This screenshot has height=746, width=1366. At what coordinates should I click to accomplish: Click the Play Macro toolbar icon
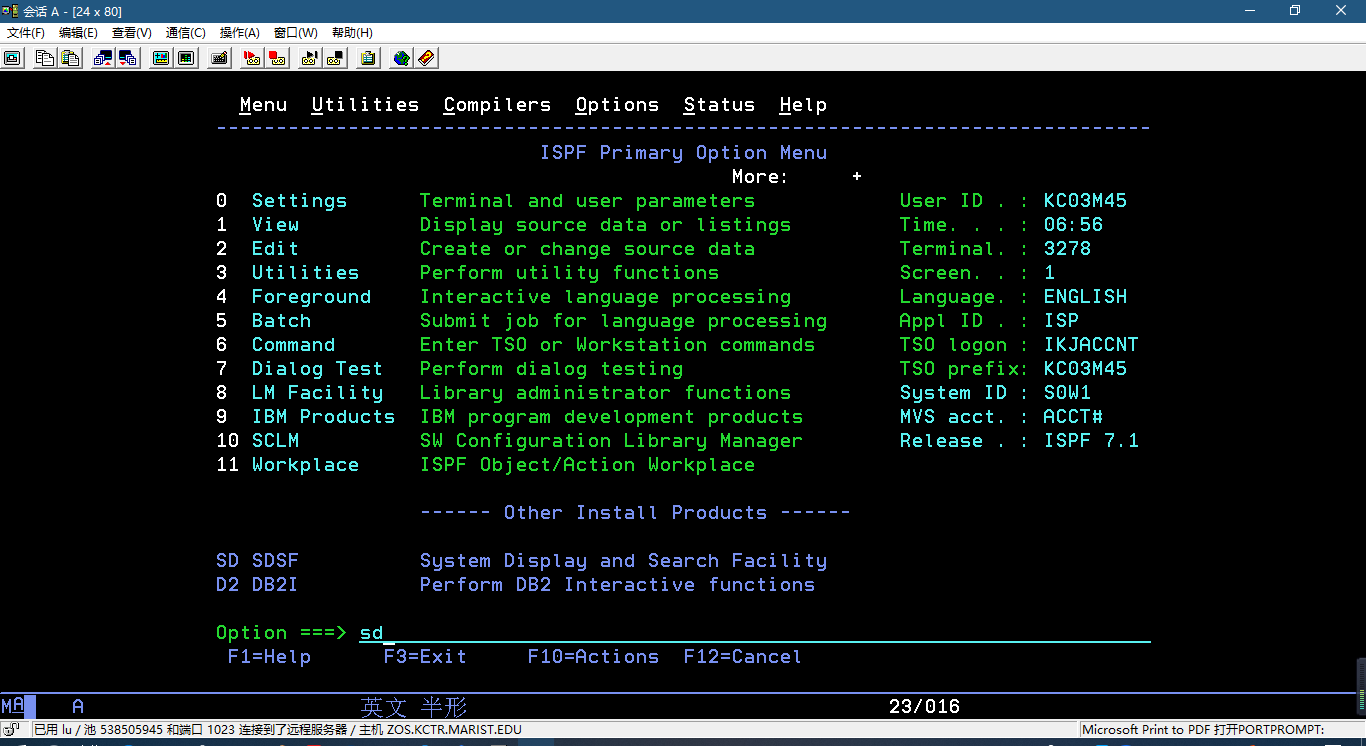[310, 58]
